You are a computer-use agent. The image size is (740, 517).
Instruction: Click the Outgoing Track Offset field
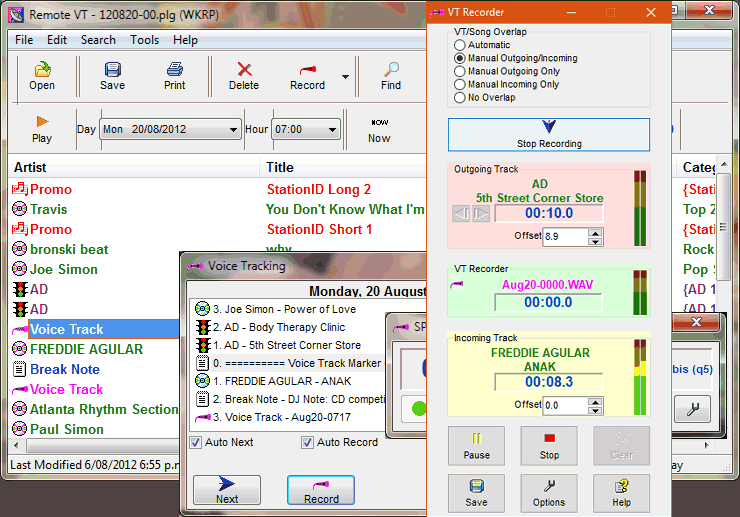565,237
